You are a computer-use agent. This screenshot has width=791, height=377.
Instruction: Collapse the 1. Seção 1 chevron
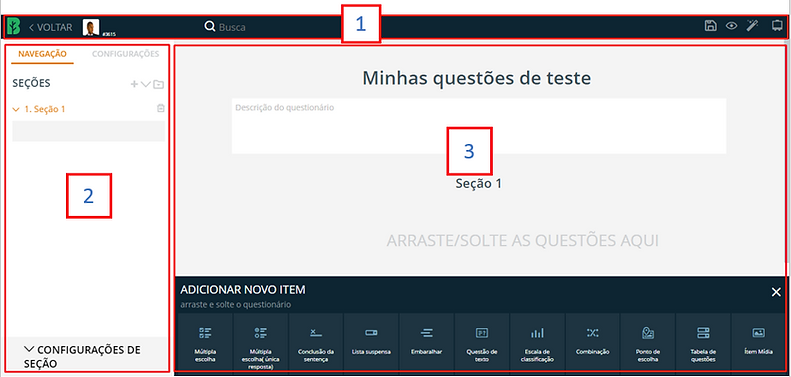tap(16, 109)
